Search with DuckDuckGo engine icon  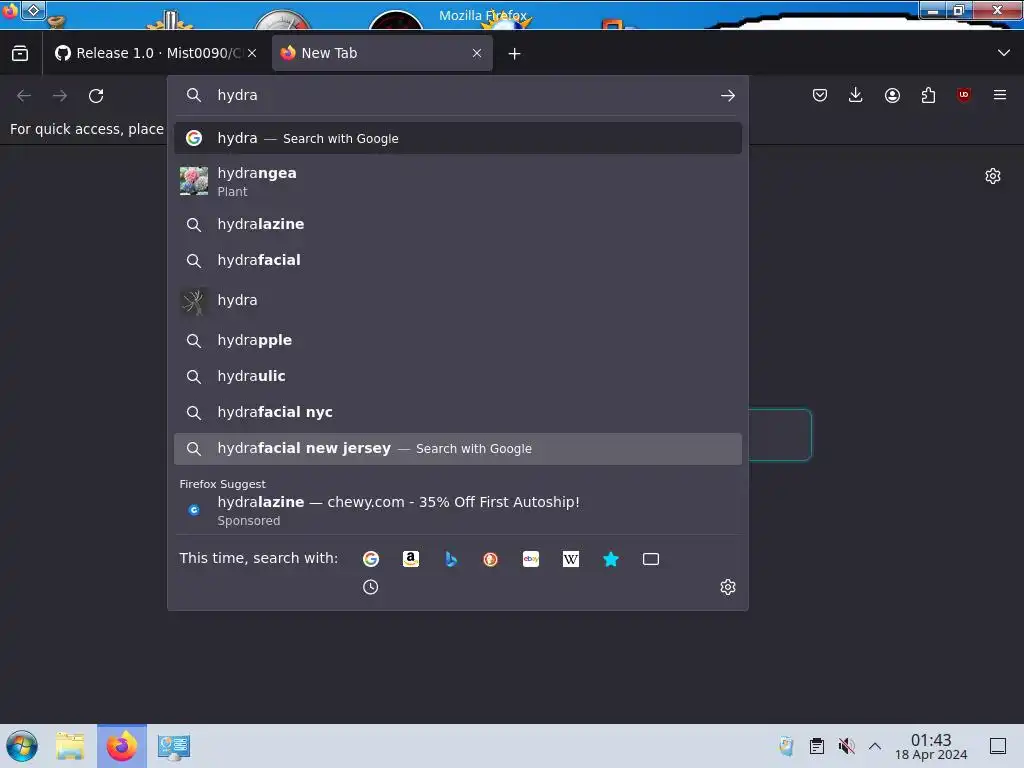490,559
